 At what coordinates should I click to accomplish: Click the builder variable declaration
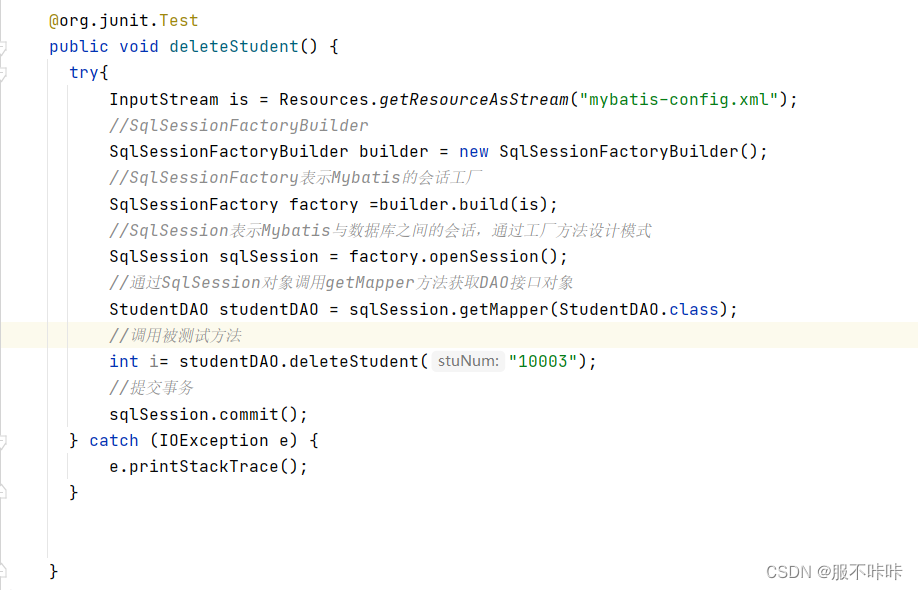pyautogui.click(x=393, y=152)
